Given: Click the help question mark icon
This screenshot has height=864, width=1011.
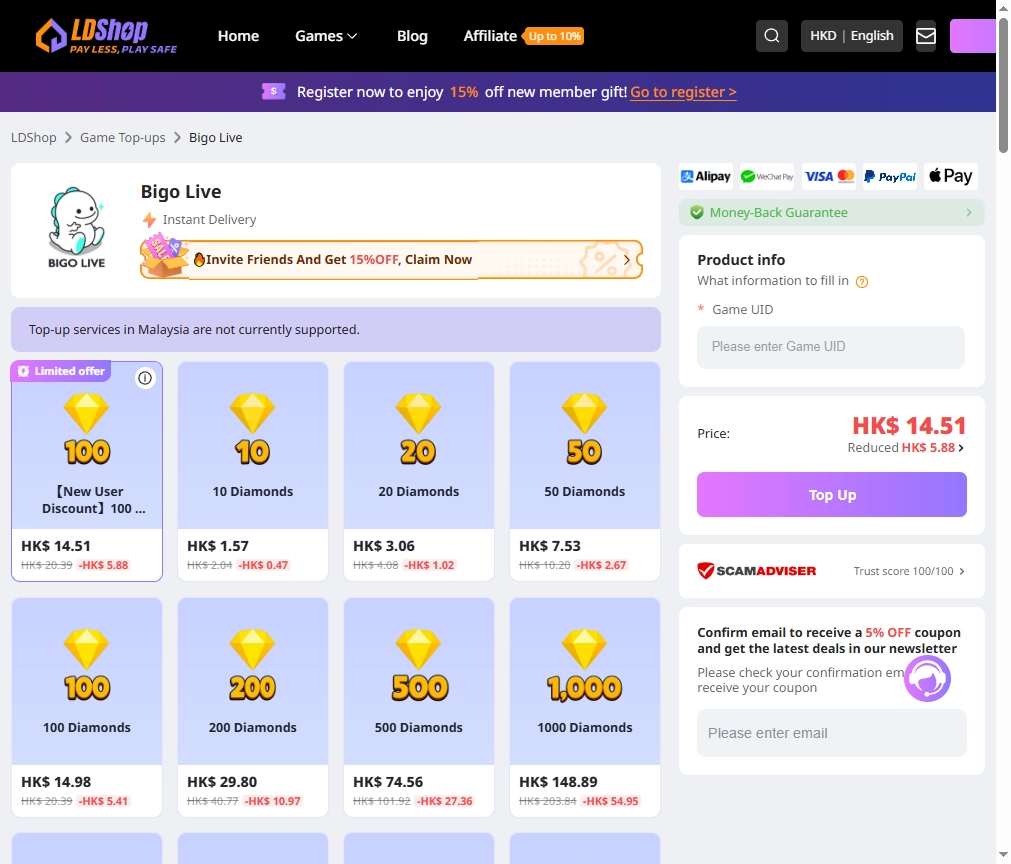Looking at the screenshot, I should tap(861, 282).
